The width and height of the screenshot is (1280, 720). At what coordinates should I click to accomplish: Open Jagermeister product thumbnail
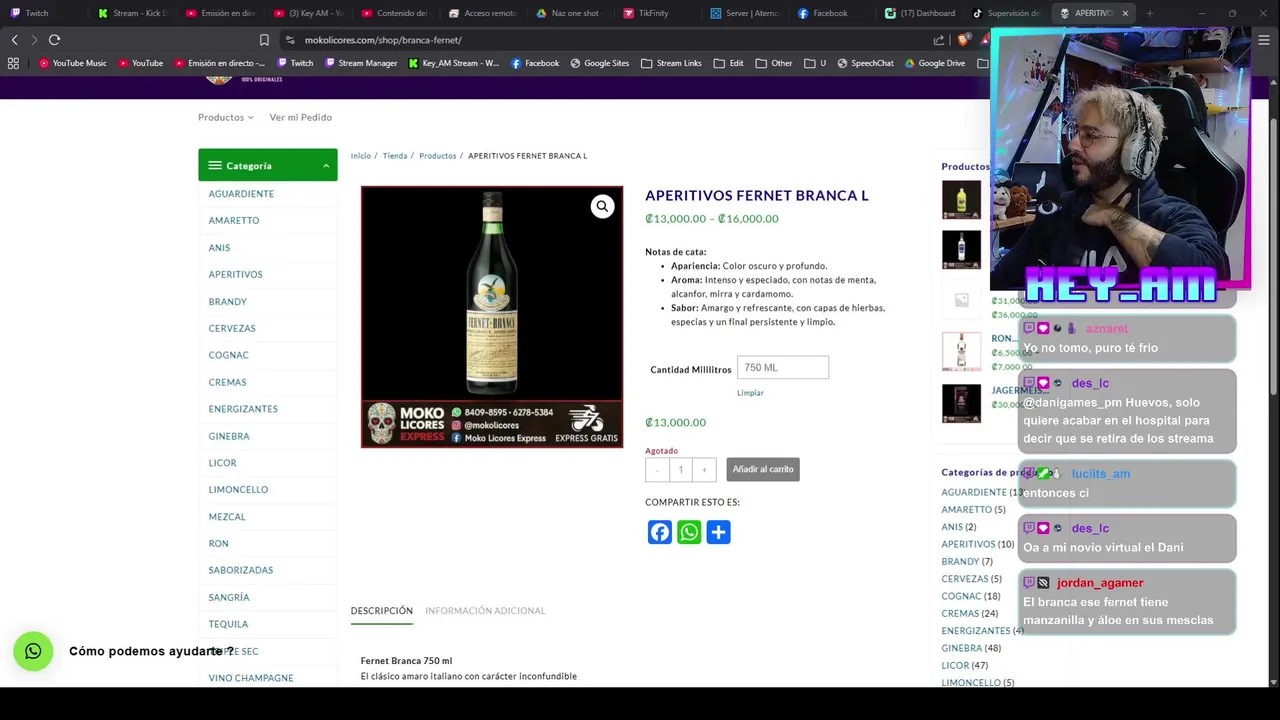coord(961,403)
